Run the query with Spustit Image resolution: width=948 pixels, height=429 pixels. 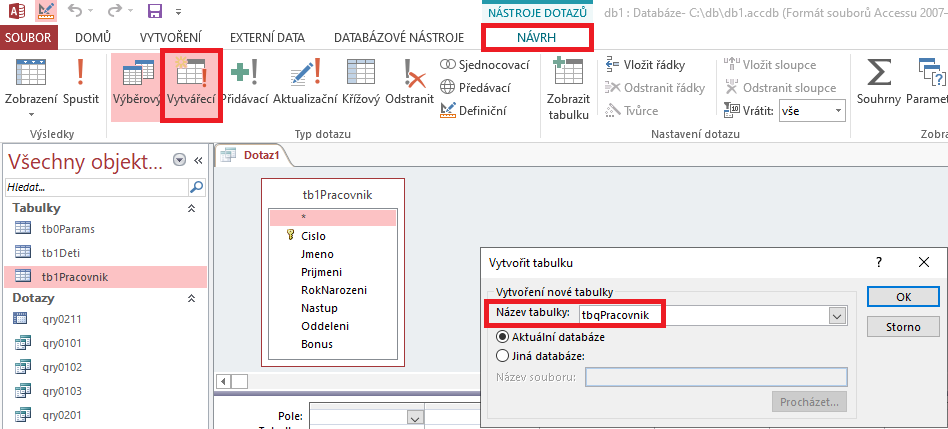80,81
